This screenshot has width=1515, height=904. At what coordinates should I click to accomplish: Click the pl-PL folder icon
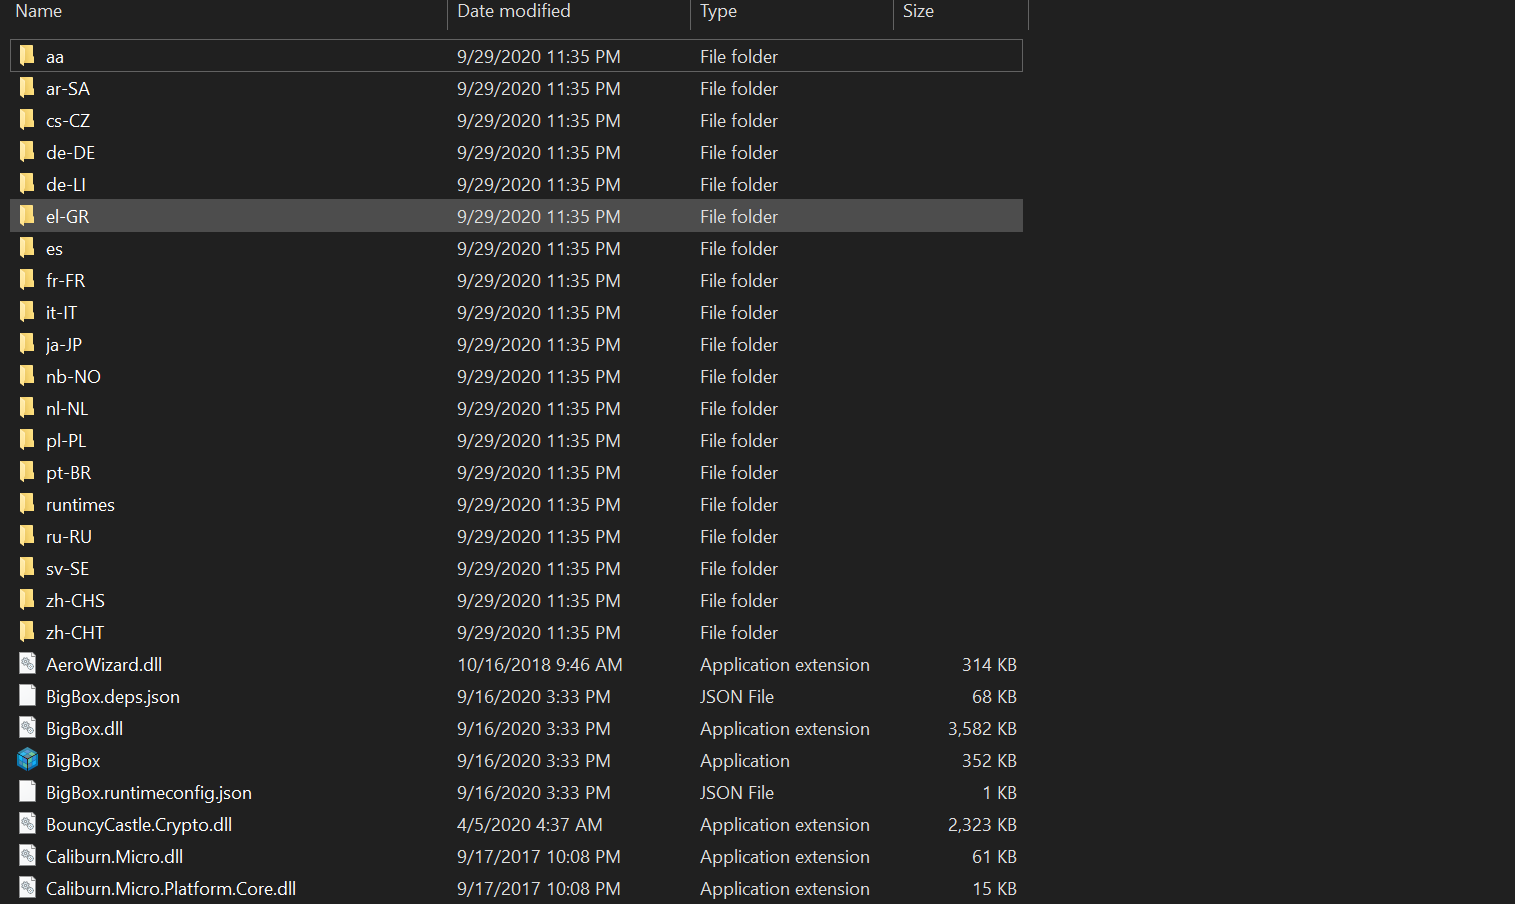(x=27, y=440)
